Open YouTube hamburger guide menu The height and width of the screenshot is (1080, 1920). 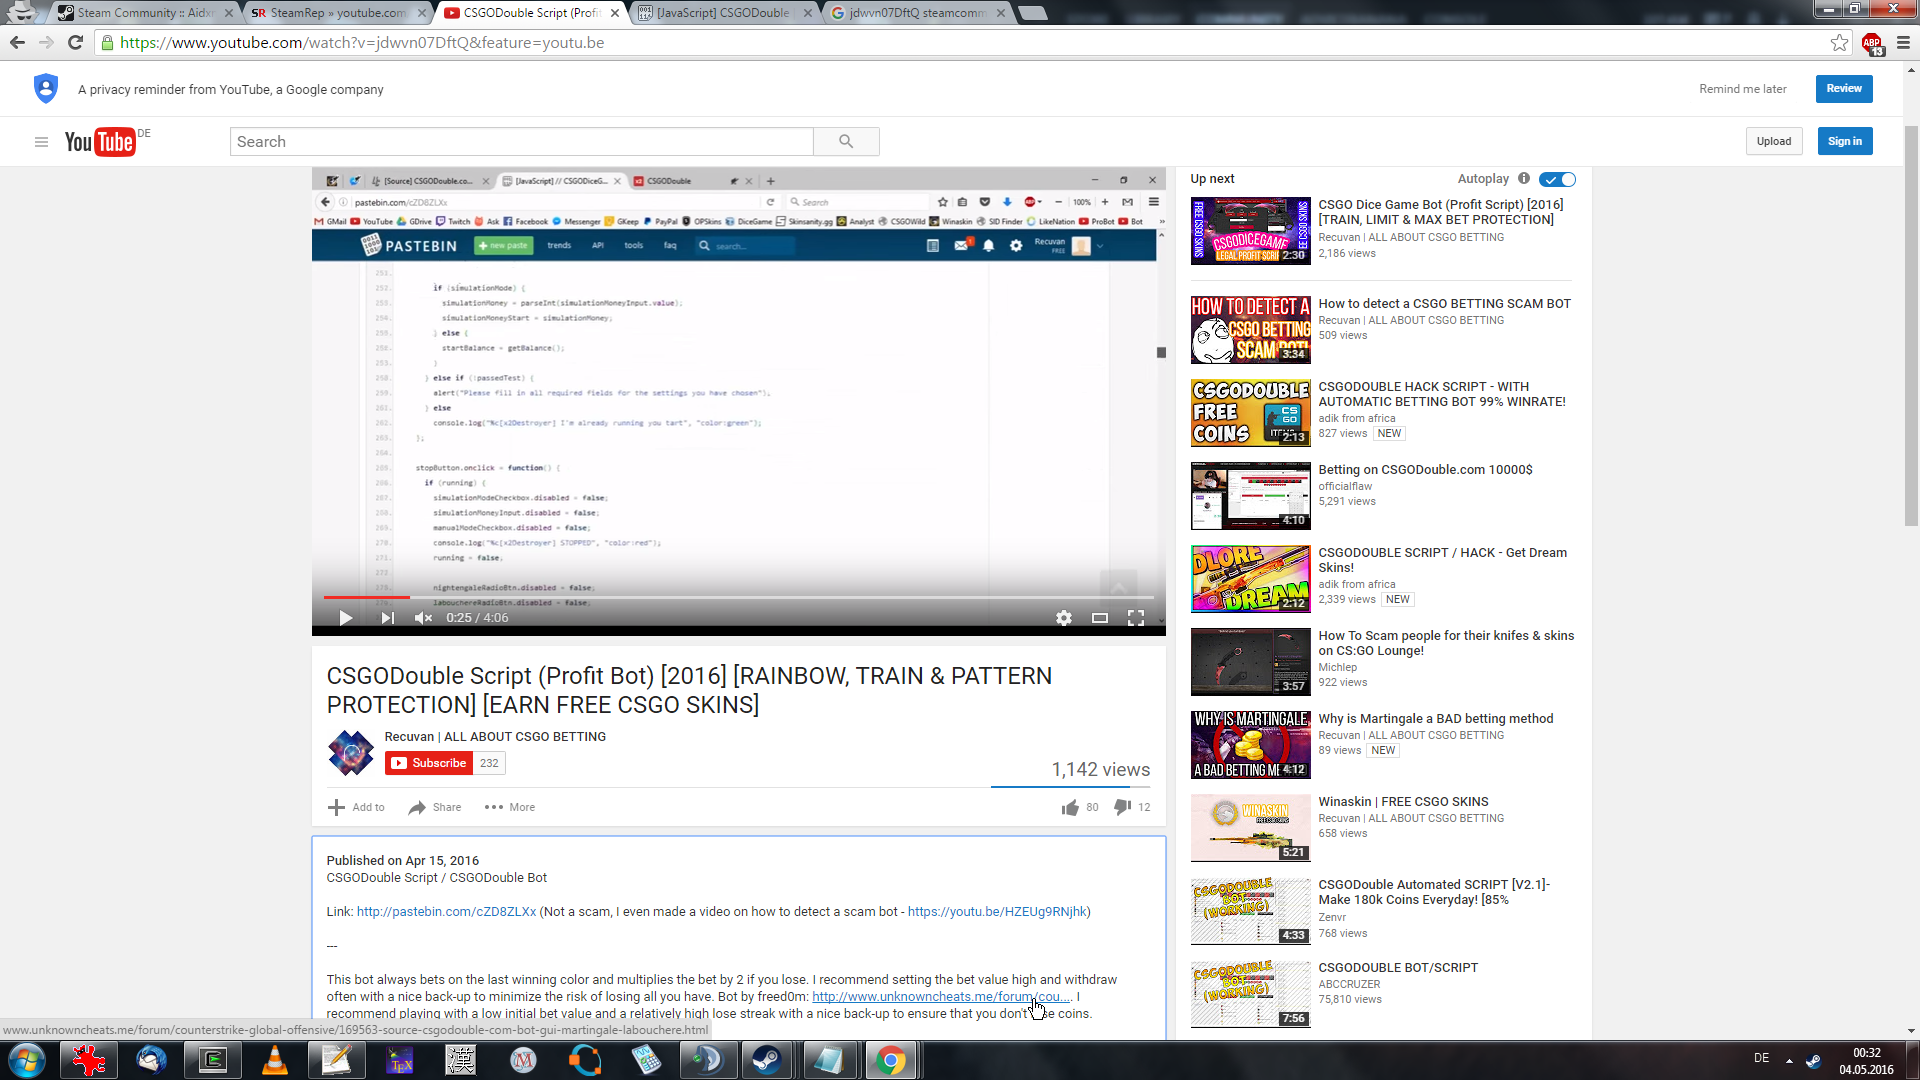coord(41,142)
